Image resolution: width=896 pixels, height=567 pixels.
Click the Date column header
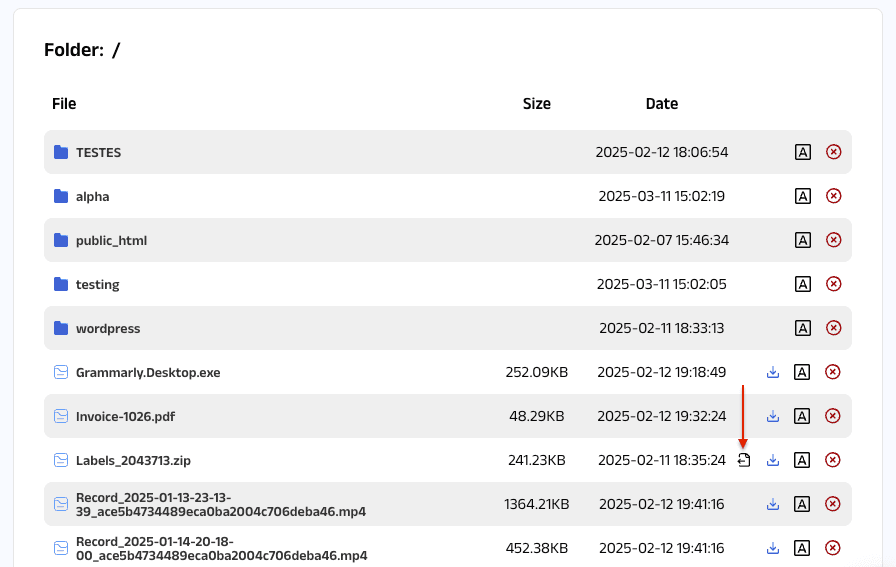(661, 104)
